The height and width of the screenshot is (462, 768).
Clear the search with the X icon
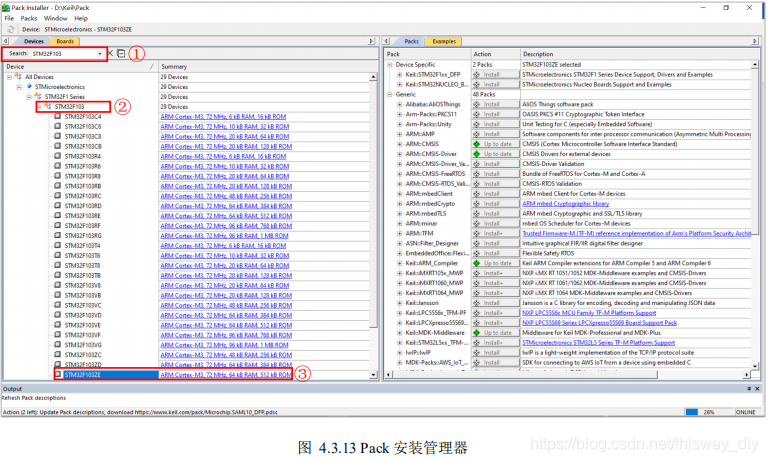[110, 53]
